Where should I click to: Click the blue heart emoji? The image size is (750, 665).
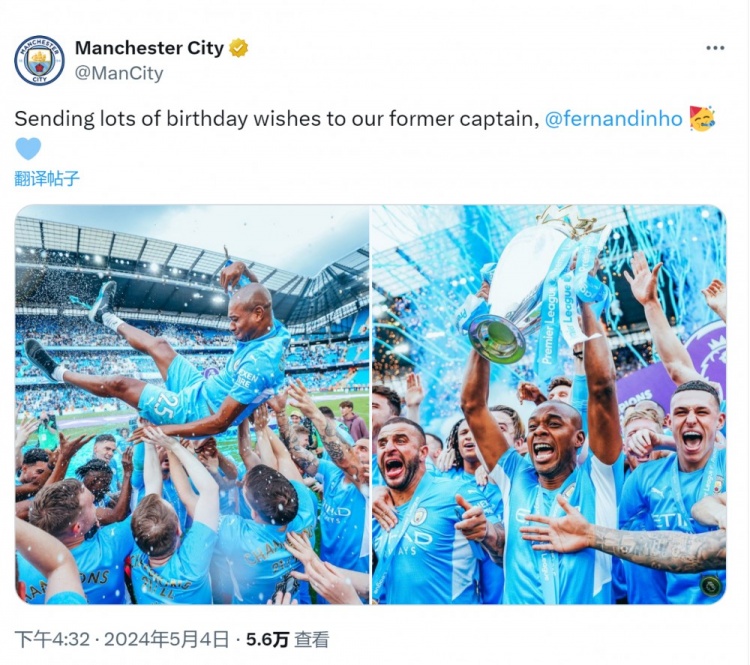click(x=28, y=149)
